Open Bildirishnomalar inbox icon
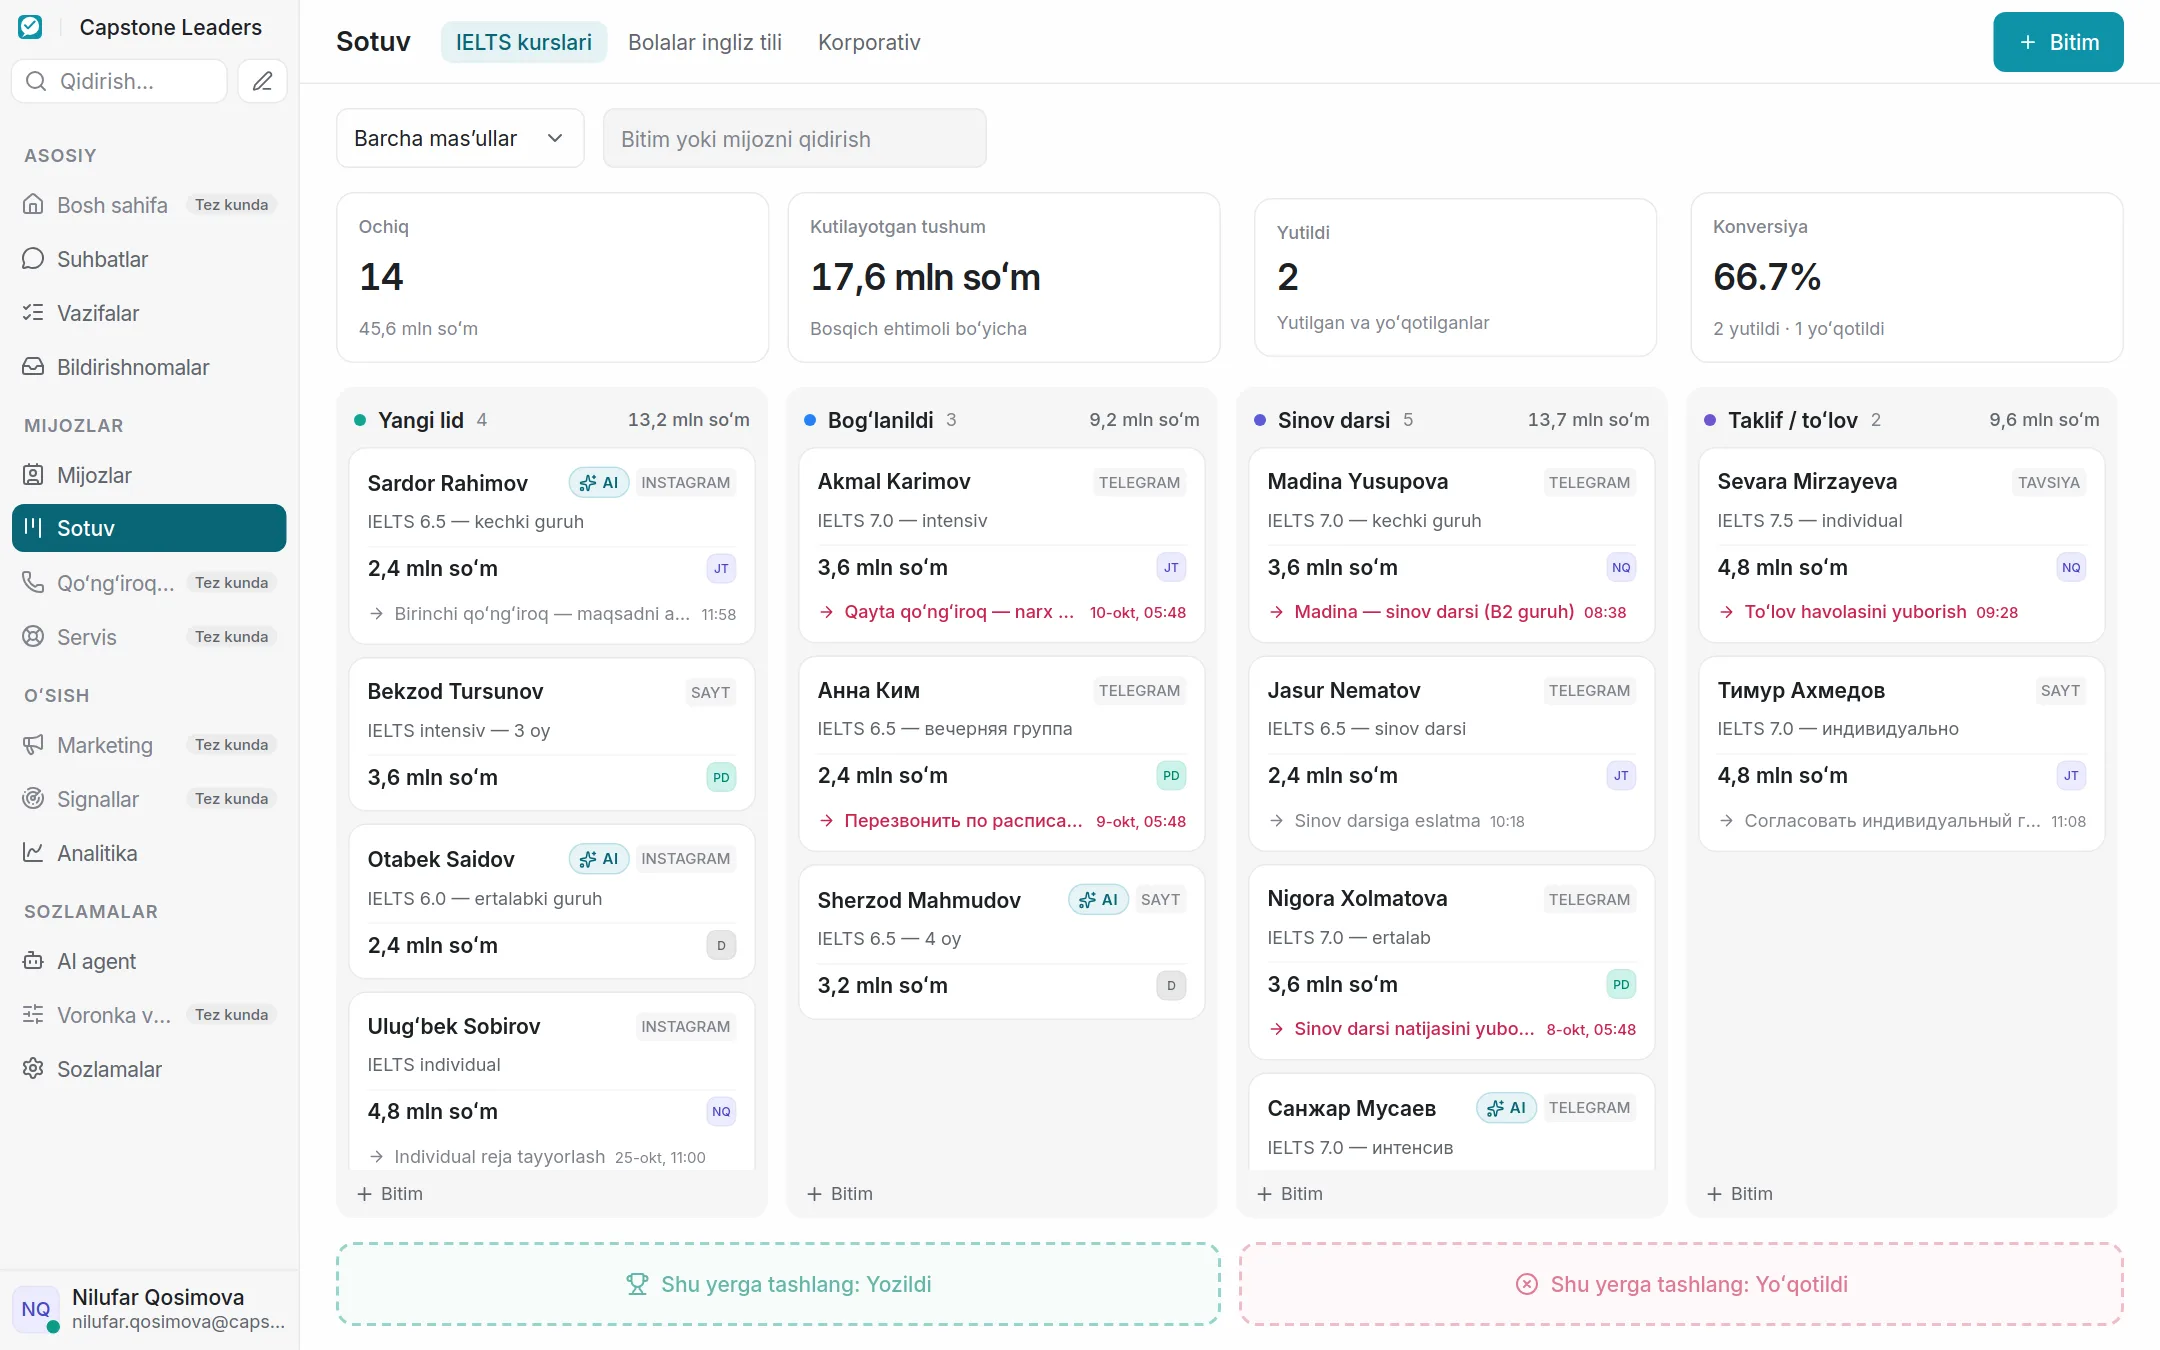This screenshot has height=1350, width=2160. point(33,367)
